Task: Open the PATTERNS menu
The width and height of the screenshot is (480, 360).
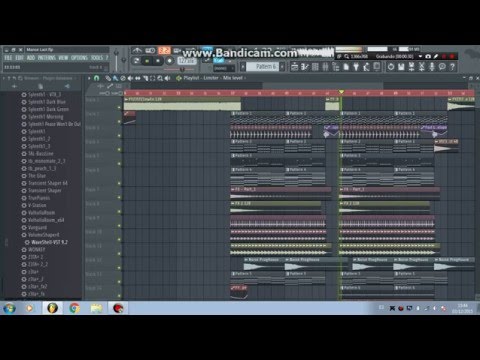Action: pyautogui.click(x=47, y=58)
